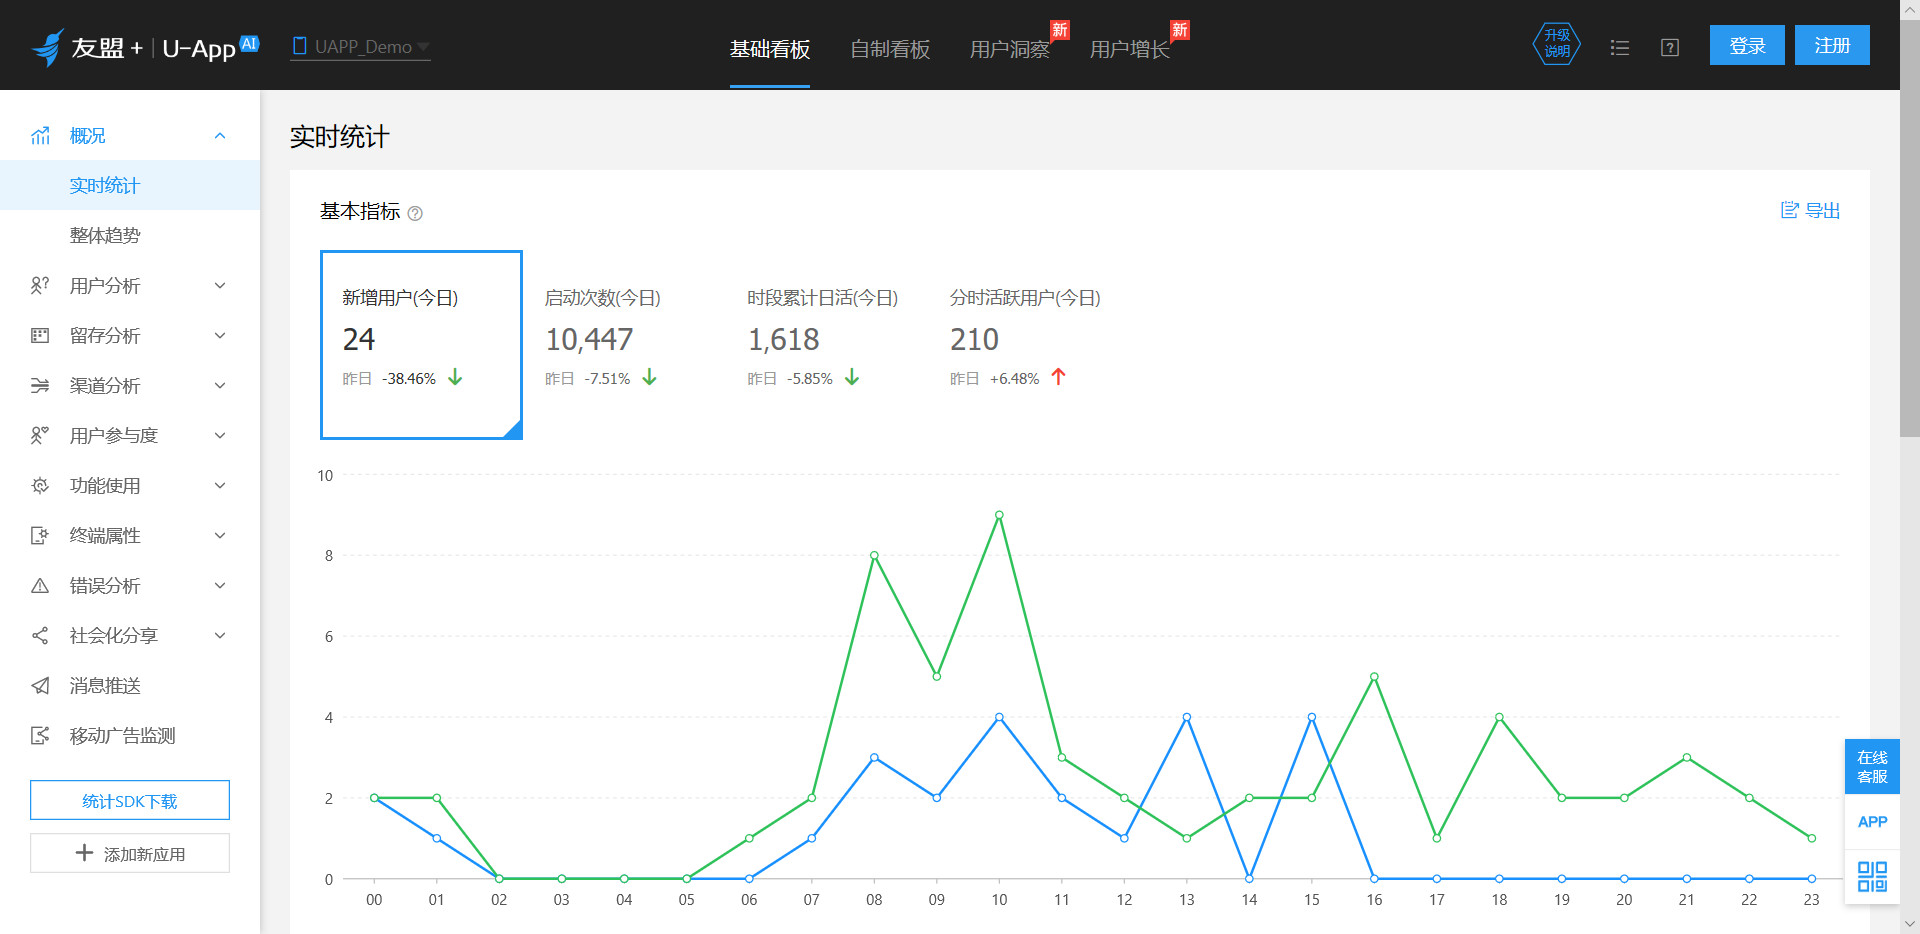Click the 终端属性 sidebar icon
This screenshot has height=934, width=1920.
point(40,535)
